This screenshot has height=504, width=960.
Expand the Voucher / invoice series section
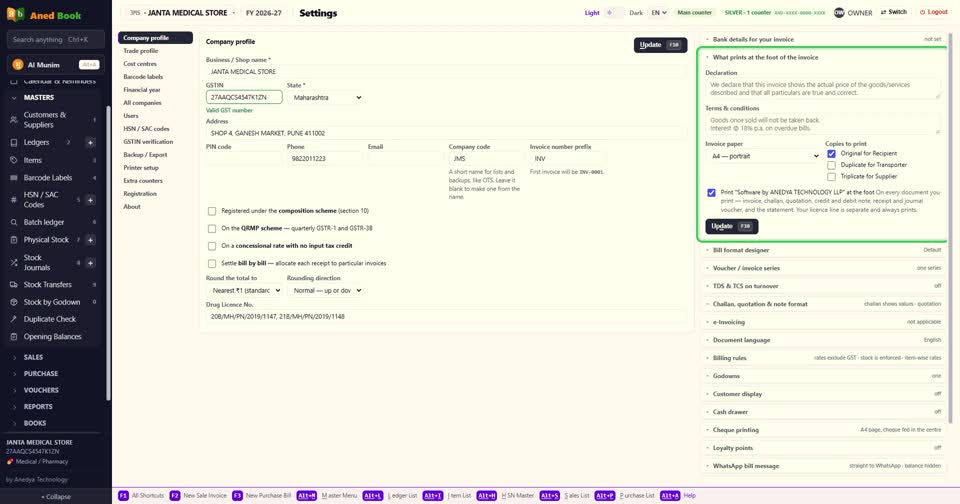(x=823, y=268)
